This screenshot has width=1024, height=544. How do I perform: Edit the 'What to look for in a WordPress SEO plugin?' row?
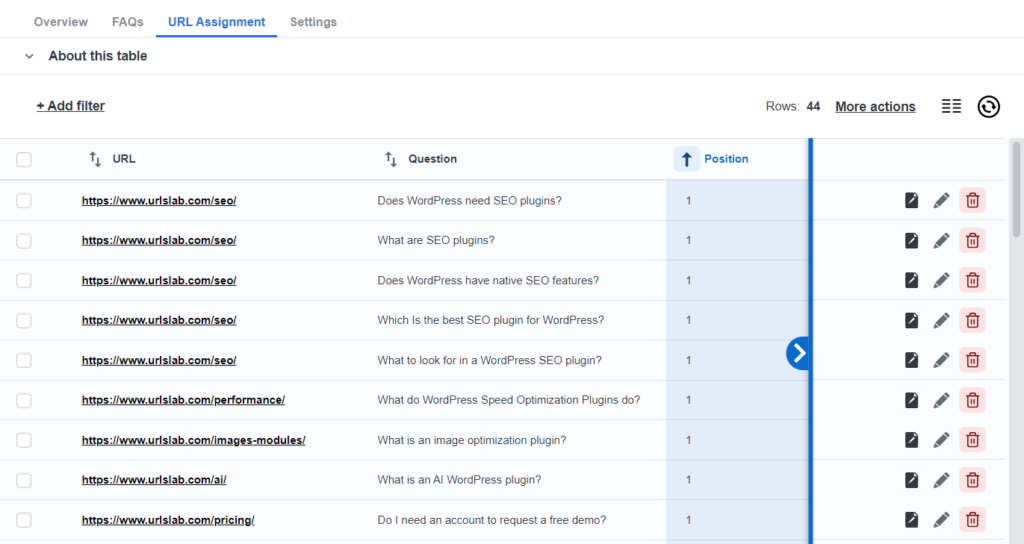point(941,360)
